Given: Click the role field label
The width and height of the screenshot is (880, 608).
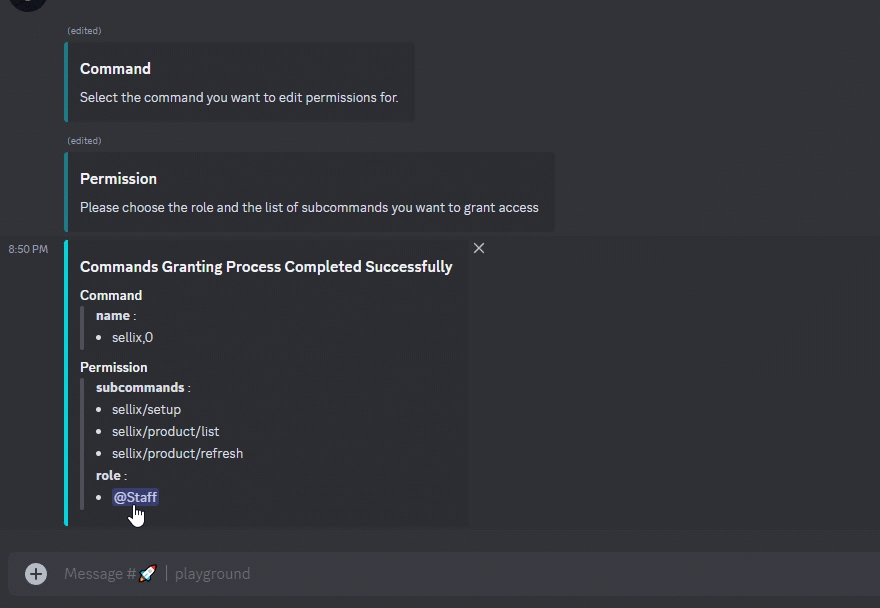Looking at the screenshot, I should 108,475.
